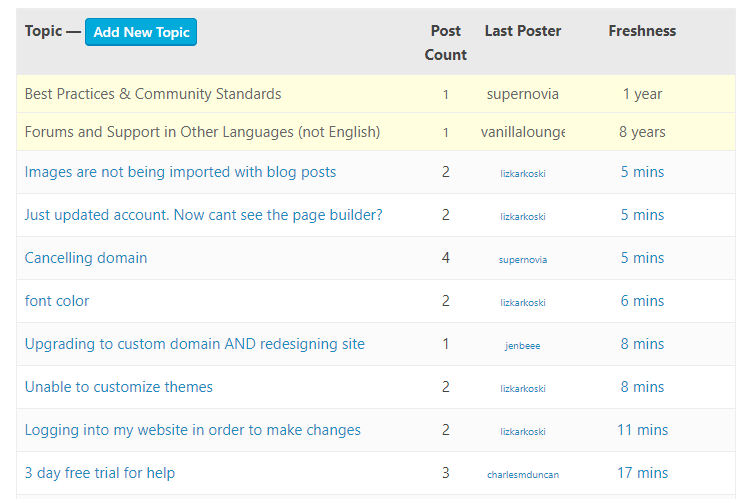
Task: Open the font color topic
Action: tap(57, 301)
